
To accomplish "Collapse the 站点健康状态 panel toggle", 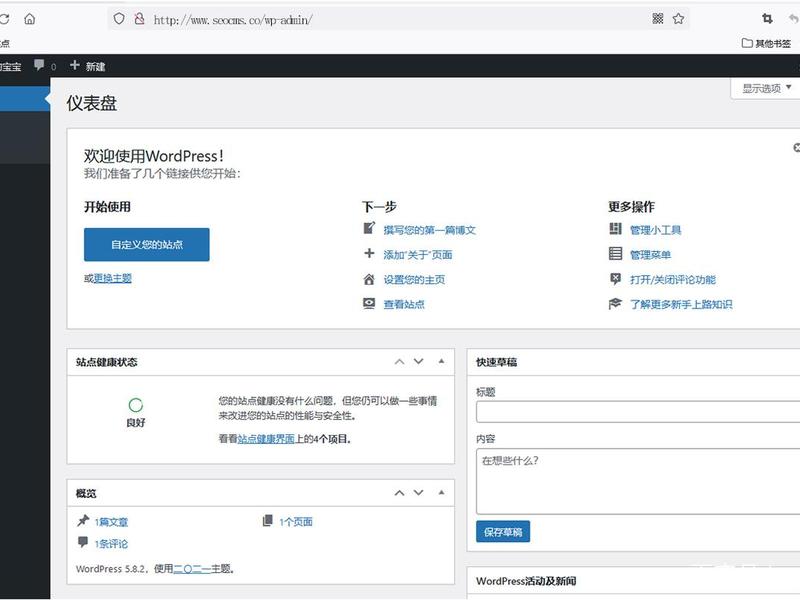I will pyautogui.click(x=441, y=361).
